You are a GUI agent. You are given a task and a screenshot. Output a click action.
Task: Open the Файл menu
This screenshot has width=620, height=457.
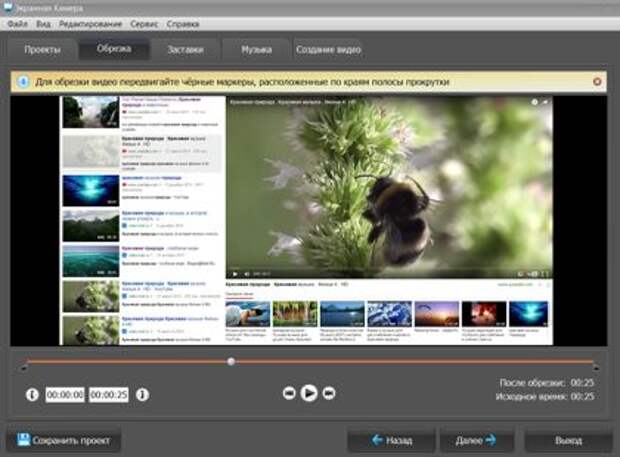click(17, 24)
